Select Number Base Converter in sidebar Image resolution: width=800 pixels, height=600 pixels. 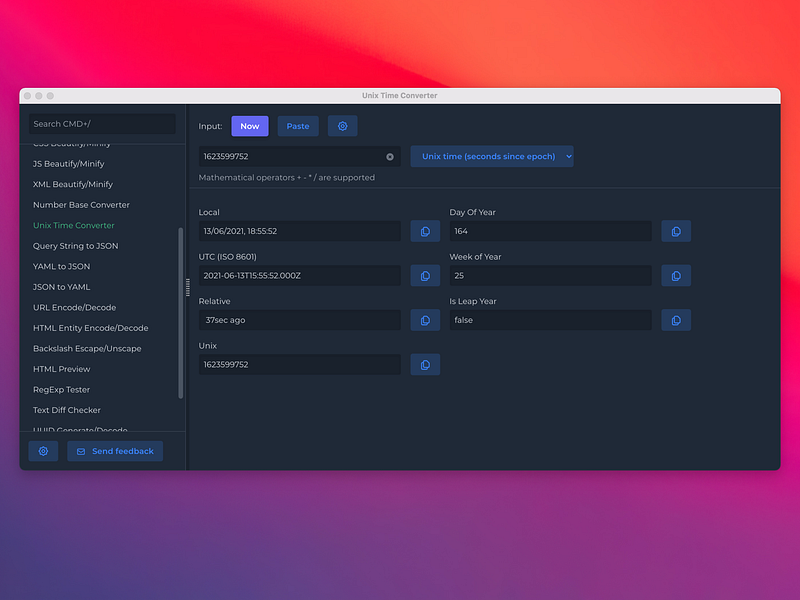pyautogui.click(x=81, y=205)
